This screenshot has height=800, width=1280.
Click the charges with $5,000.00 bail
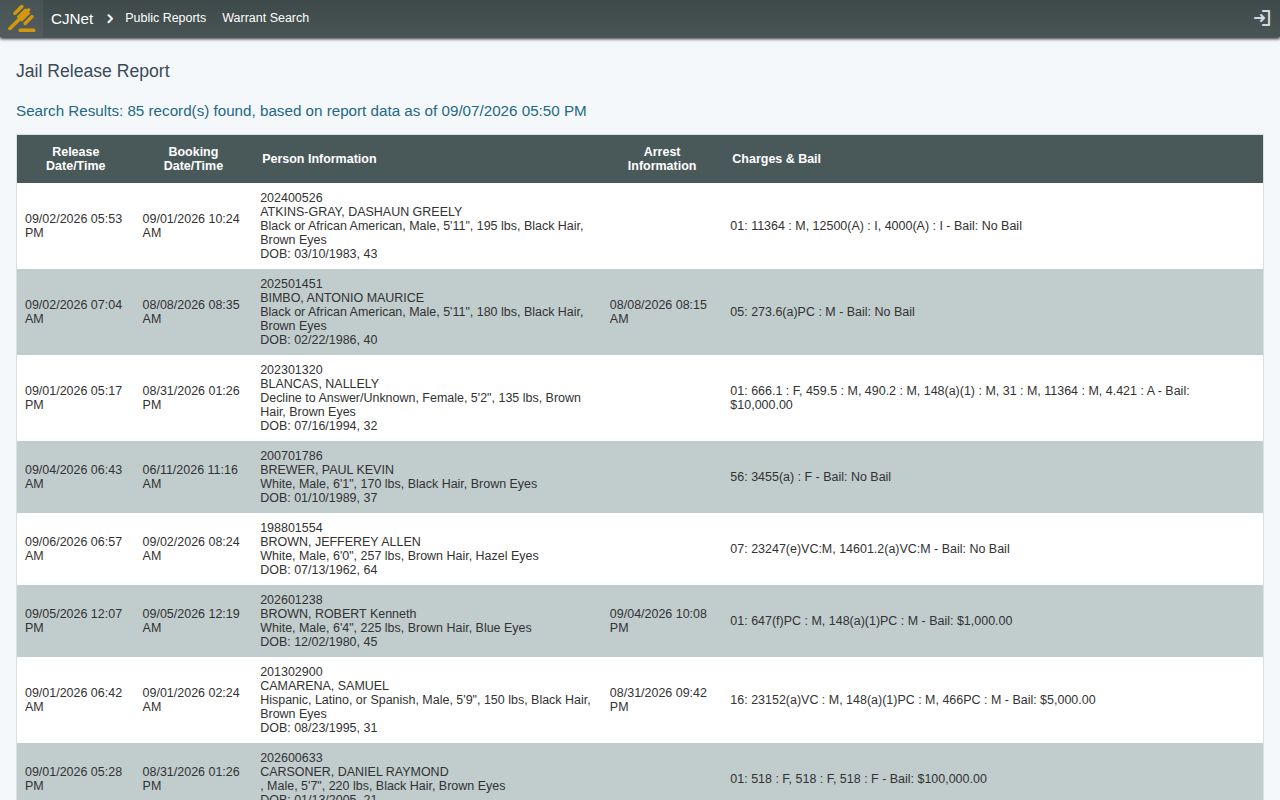(912, 700)
